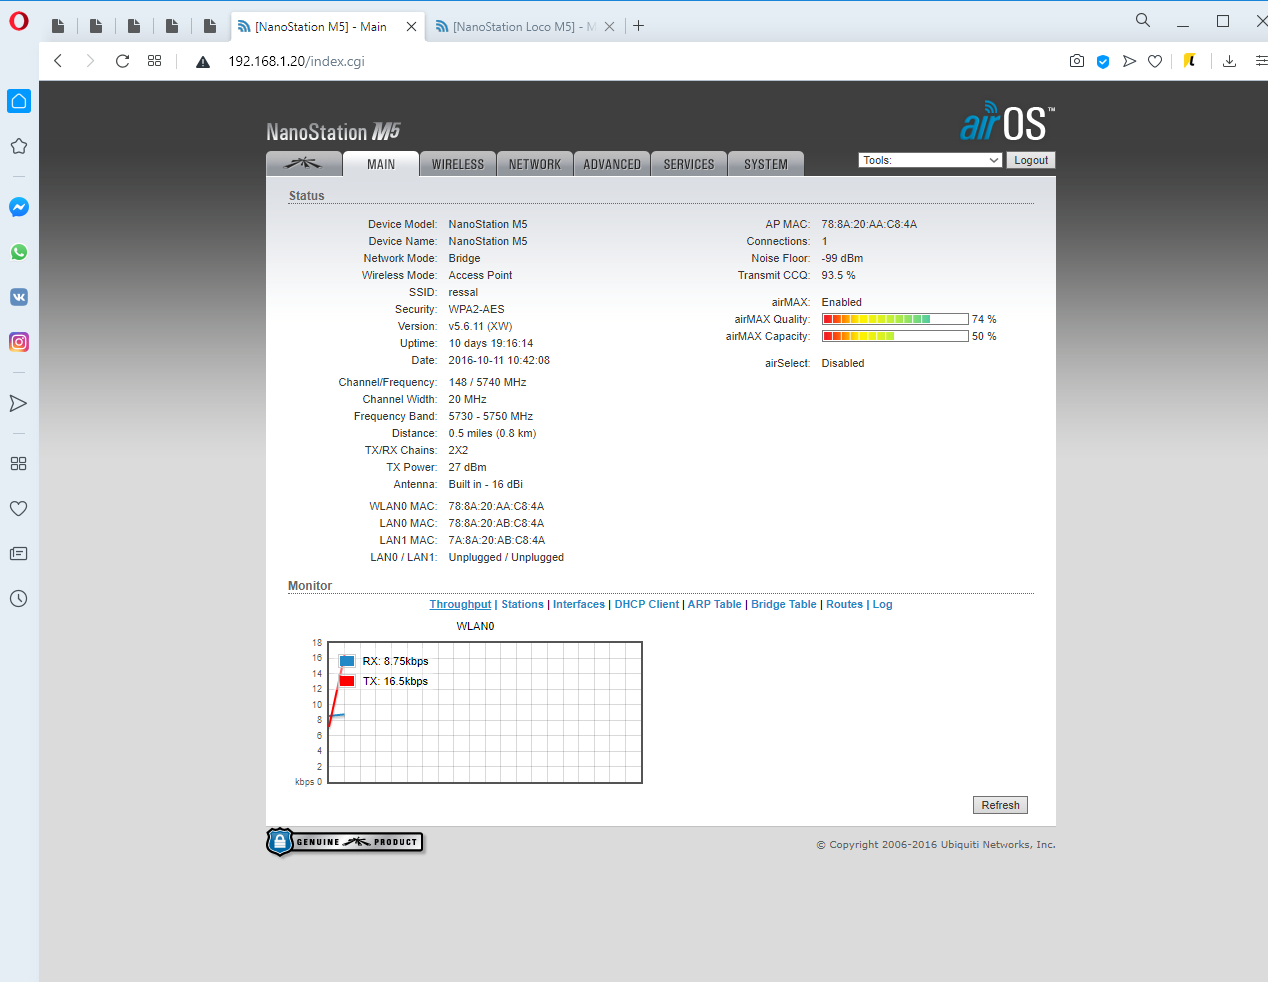1268x982 pixels.
Task: Go back to previous page
Action: coord(58,61)
